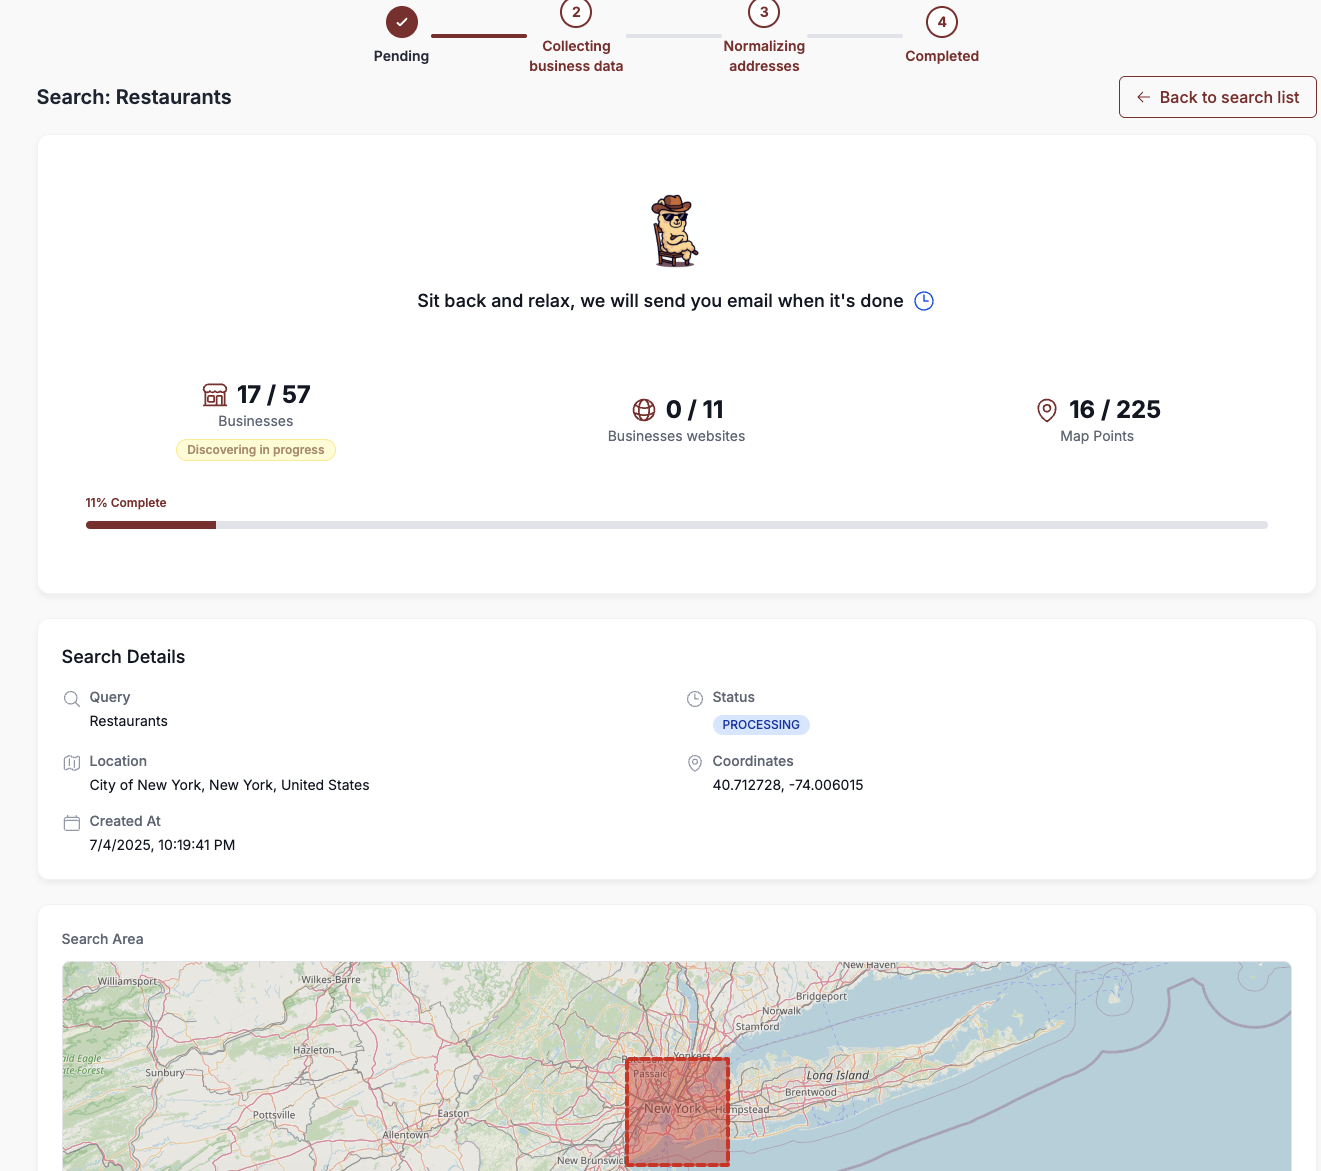
Task: Click the red search area rectangle on map
Action: coord(677,1112)
